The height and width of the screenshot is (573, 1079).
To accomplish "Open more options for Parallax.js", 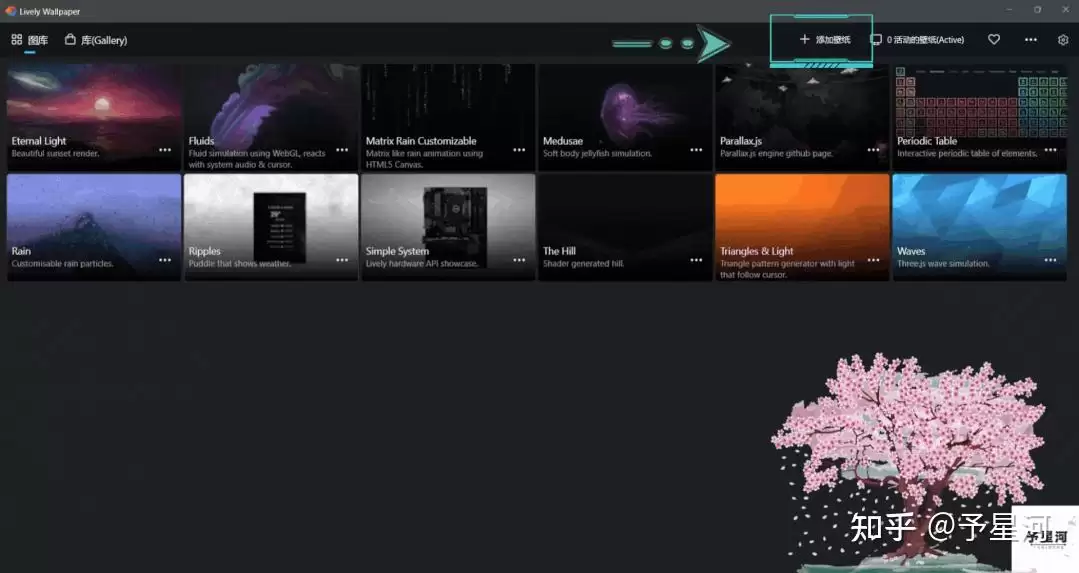I will click(873, 150).
